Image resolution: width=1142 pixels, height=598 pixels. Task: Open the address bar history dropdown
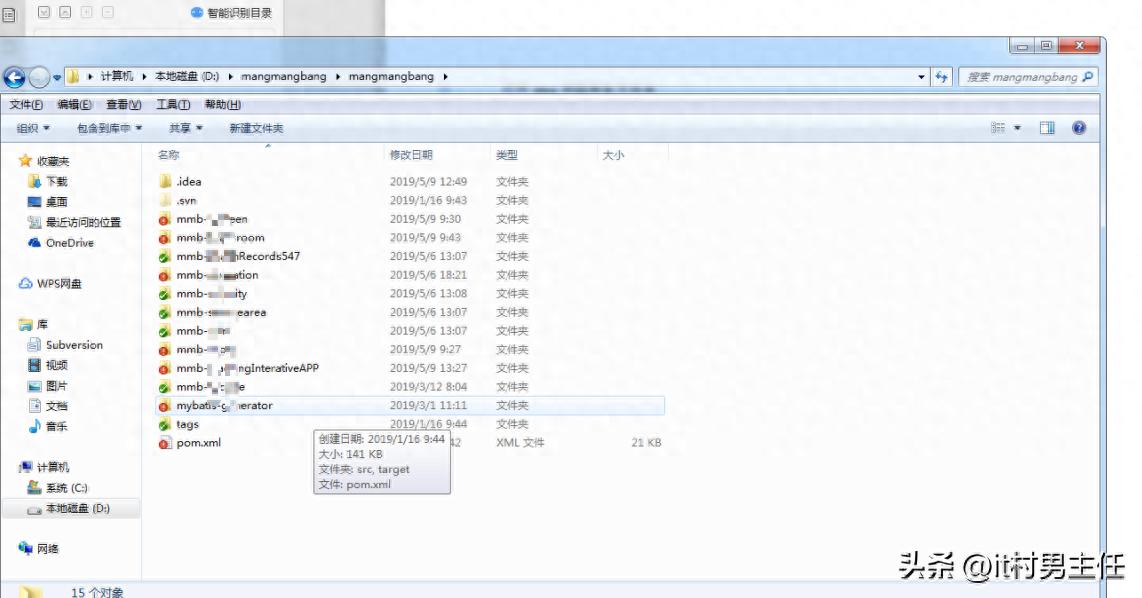click(921, 76)
